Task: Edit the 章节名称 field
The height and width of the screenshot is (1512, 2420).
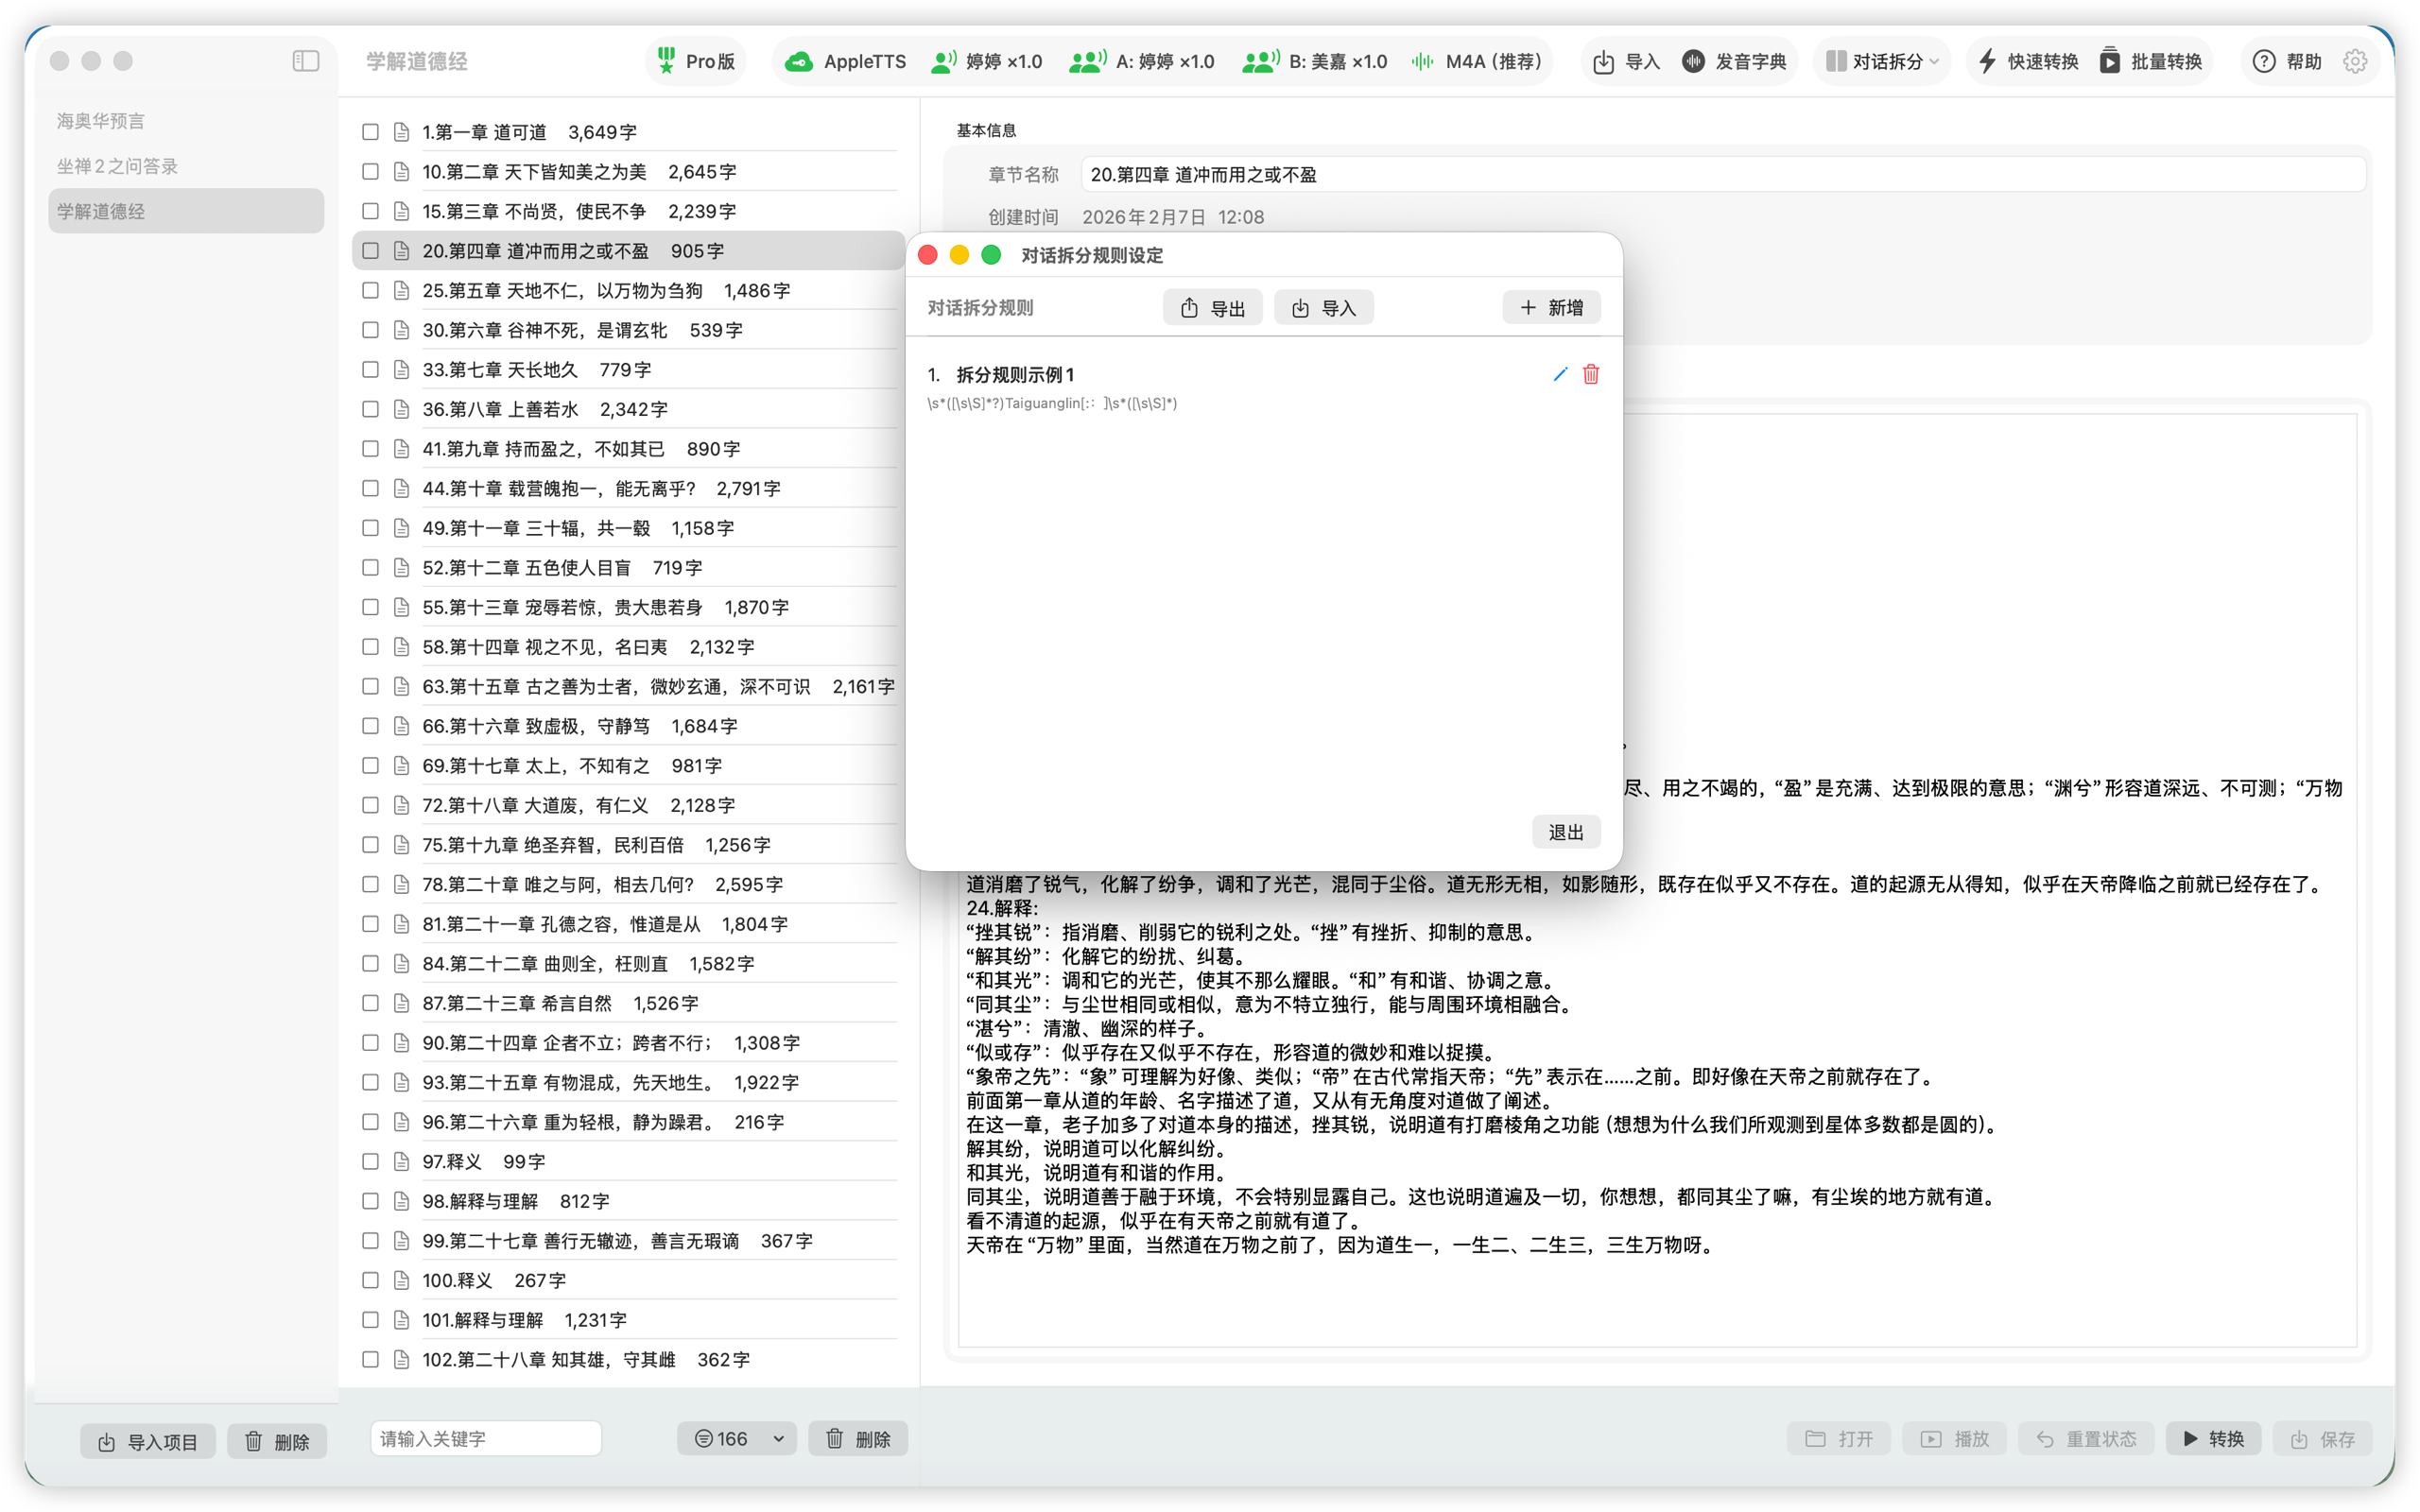Action: pos(1723,175)
